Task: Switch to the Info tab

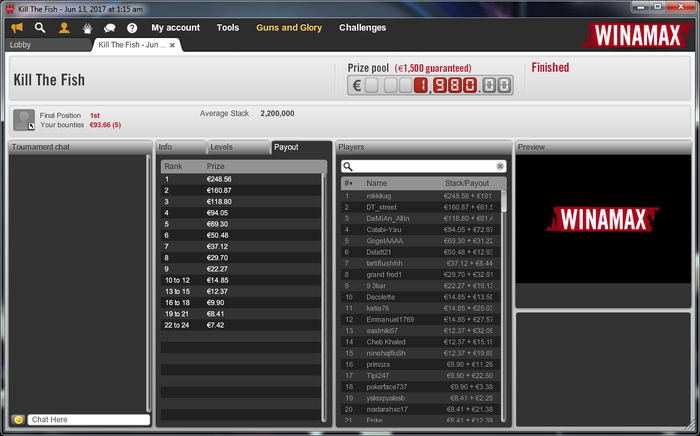Action: 180,147
